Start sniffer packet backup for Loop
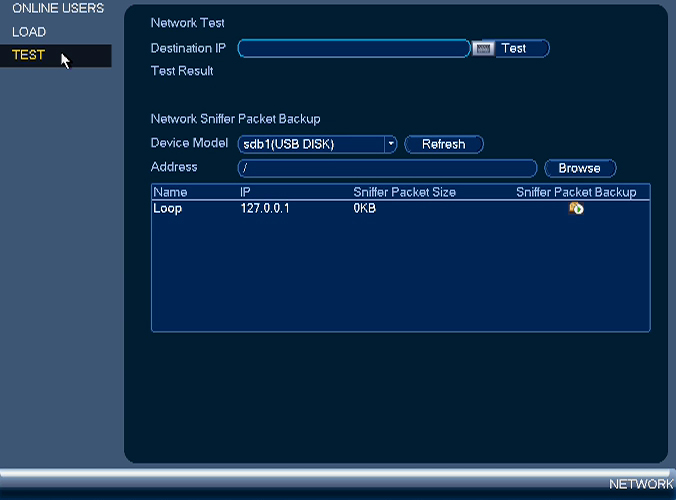Image resolution: width=676 pixels, height=500 pixels. pos(576,209)
